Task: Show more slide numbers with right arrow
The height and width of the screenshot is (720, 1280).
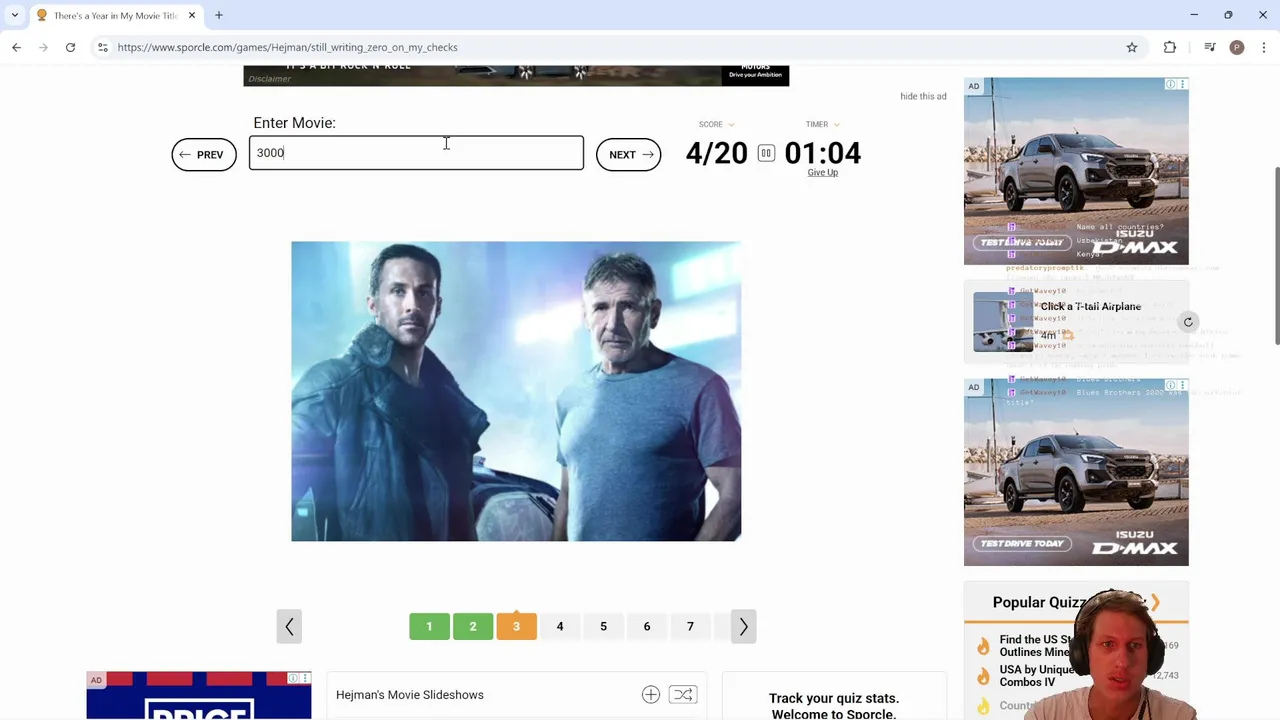Action: click(743, 626)
